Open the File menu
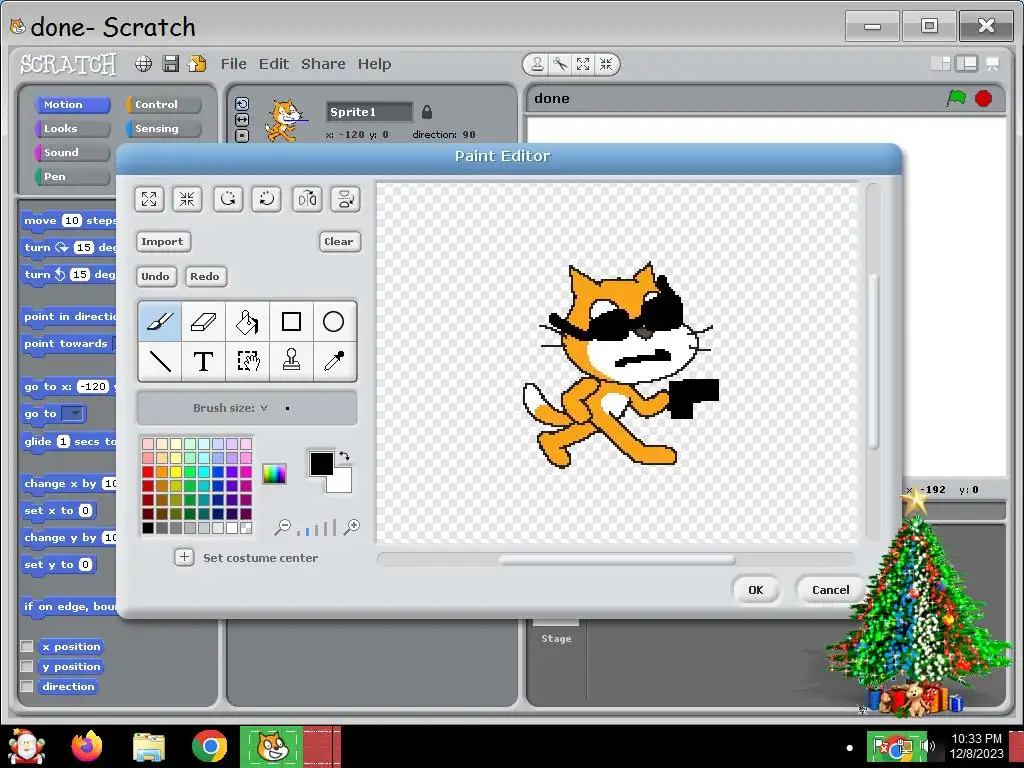Screen dimensions: 1024x768 pos(233,64)
